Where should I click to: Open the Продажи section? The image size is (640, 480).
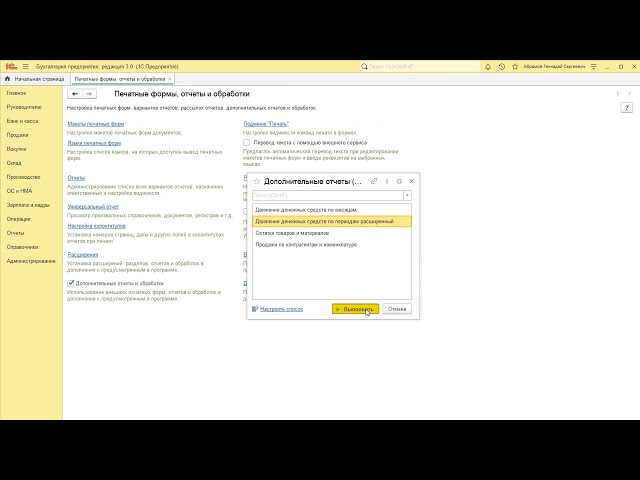18,135
